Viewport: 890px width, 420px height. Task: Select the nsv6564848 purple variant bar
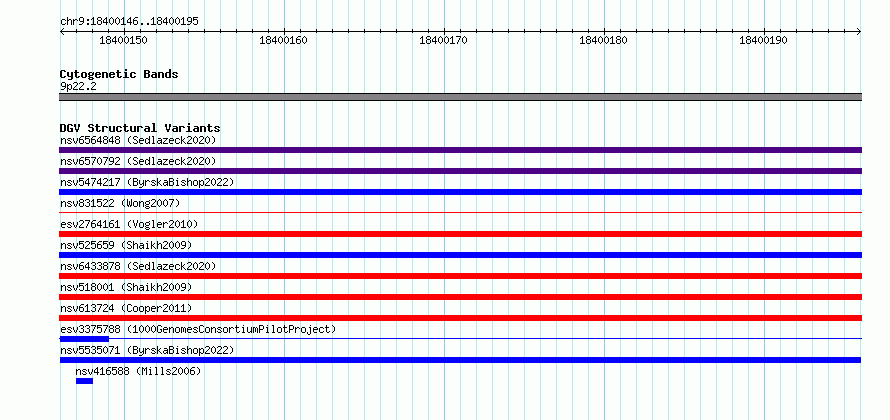460,150
